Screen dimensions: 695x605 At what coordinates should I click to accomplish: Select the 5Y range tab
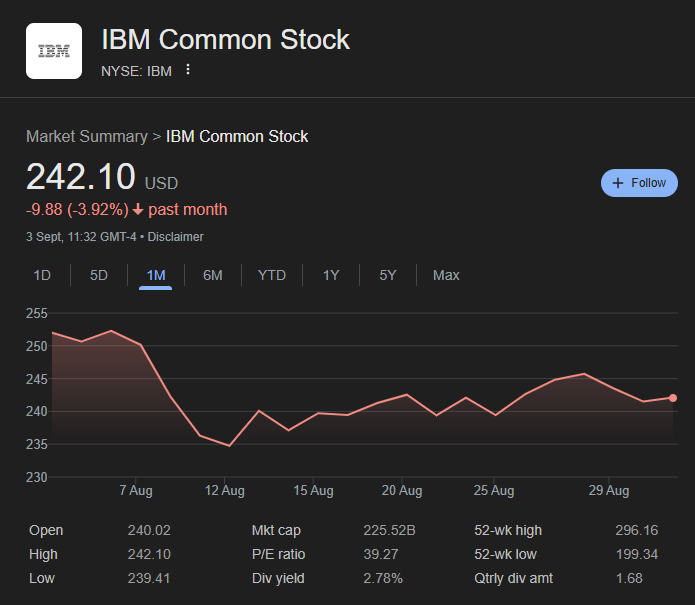pyautogui.click(x=388, y=275)
